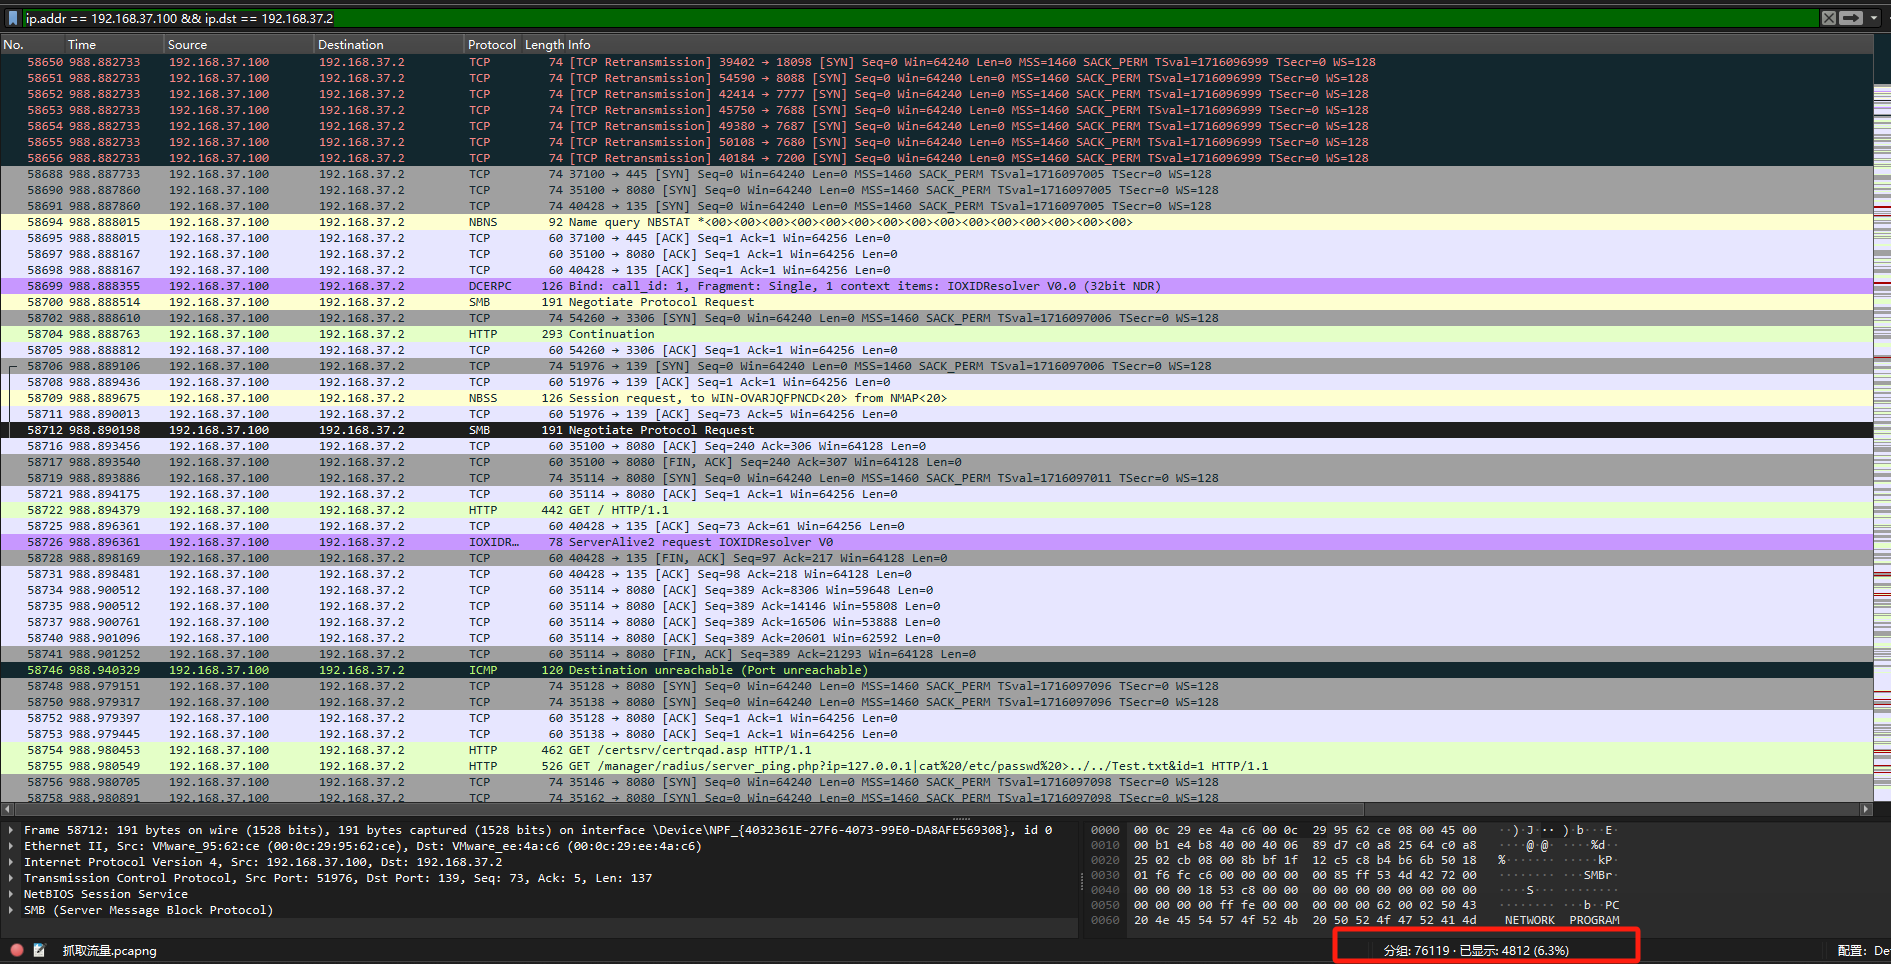This screenshot has height=964, width=1891.
Task: Select packet 58741 FIN, ACK Seq=389 row
Action: click(x=936, y=654)
